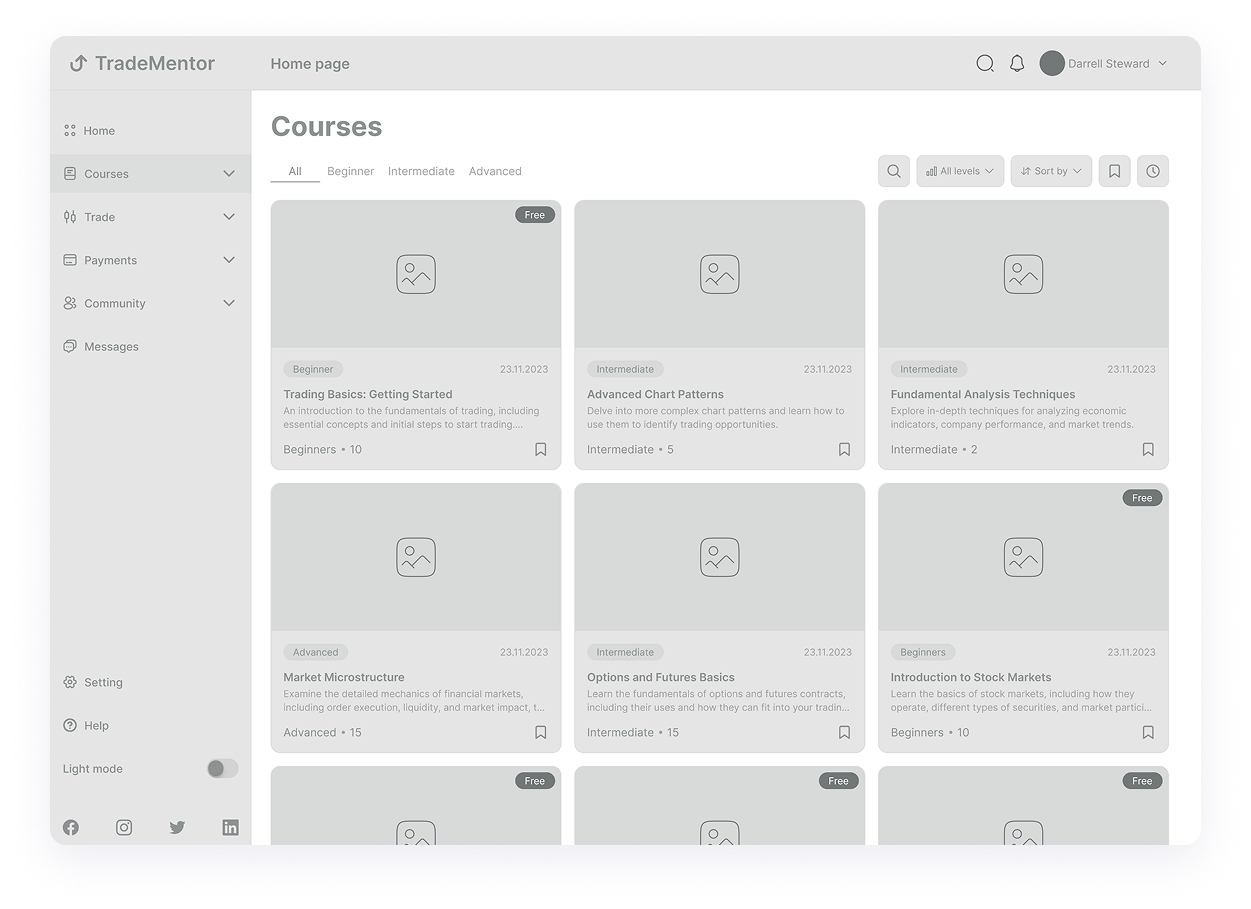Open Options and Futures Basics thumbnail
1251x909 pixels.
720,557
